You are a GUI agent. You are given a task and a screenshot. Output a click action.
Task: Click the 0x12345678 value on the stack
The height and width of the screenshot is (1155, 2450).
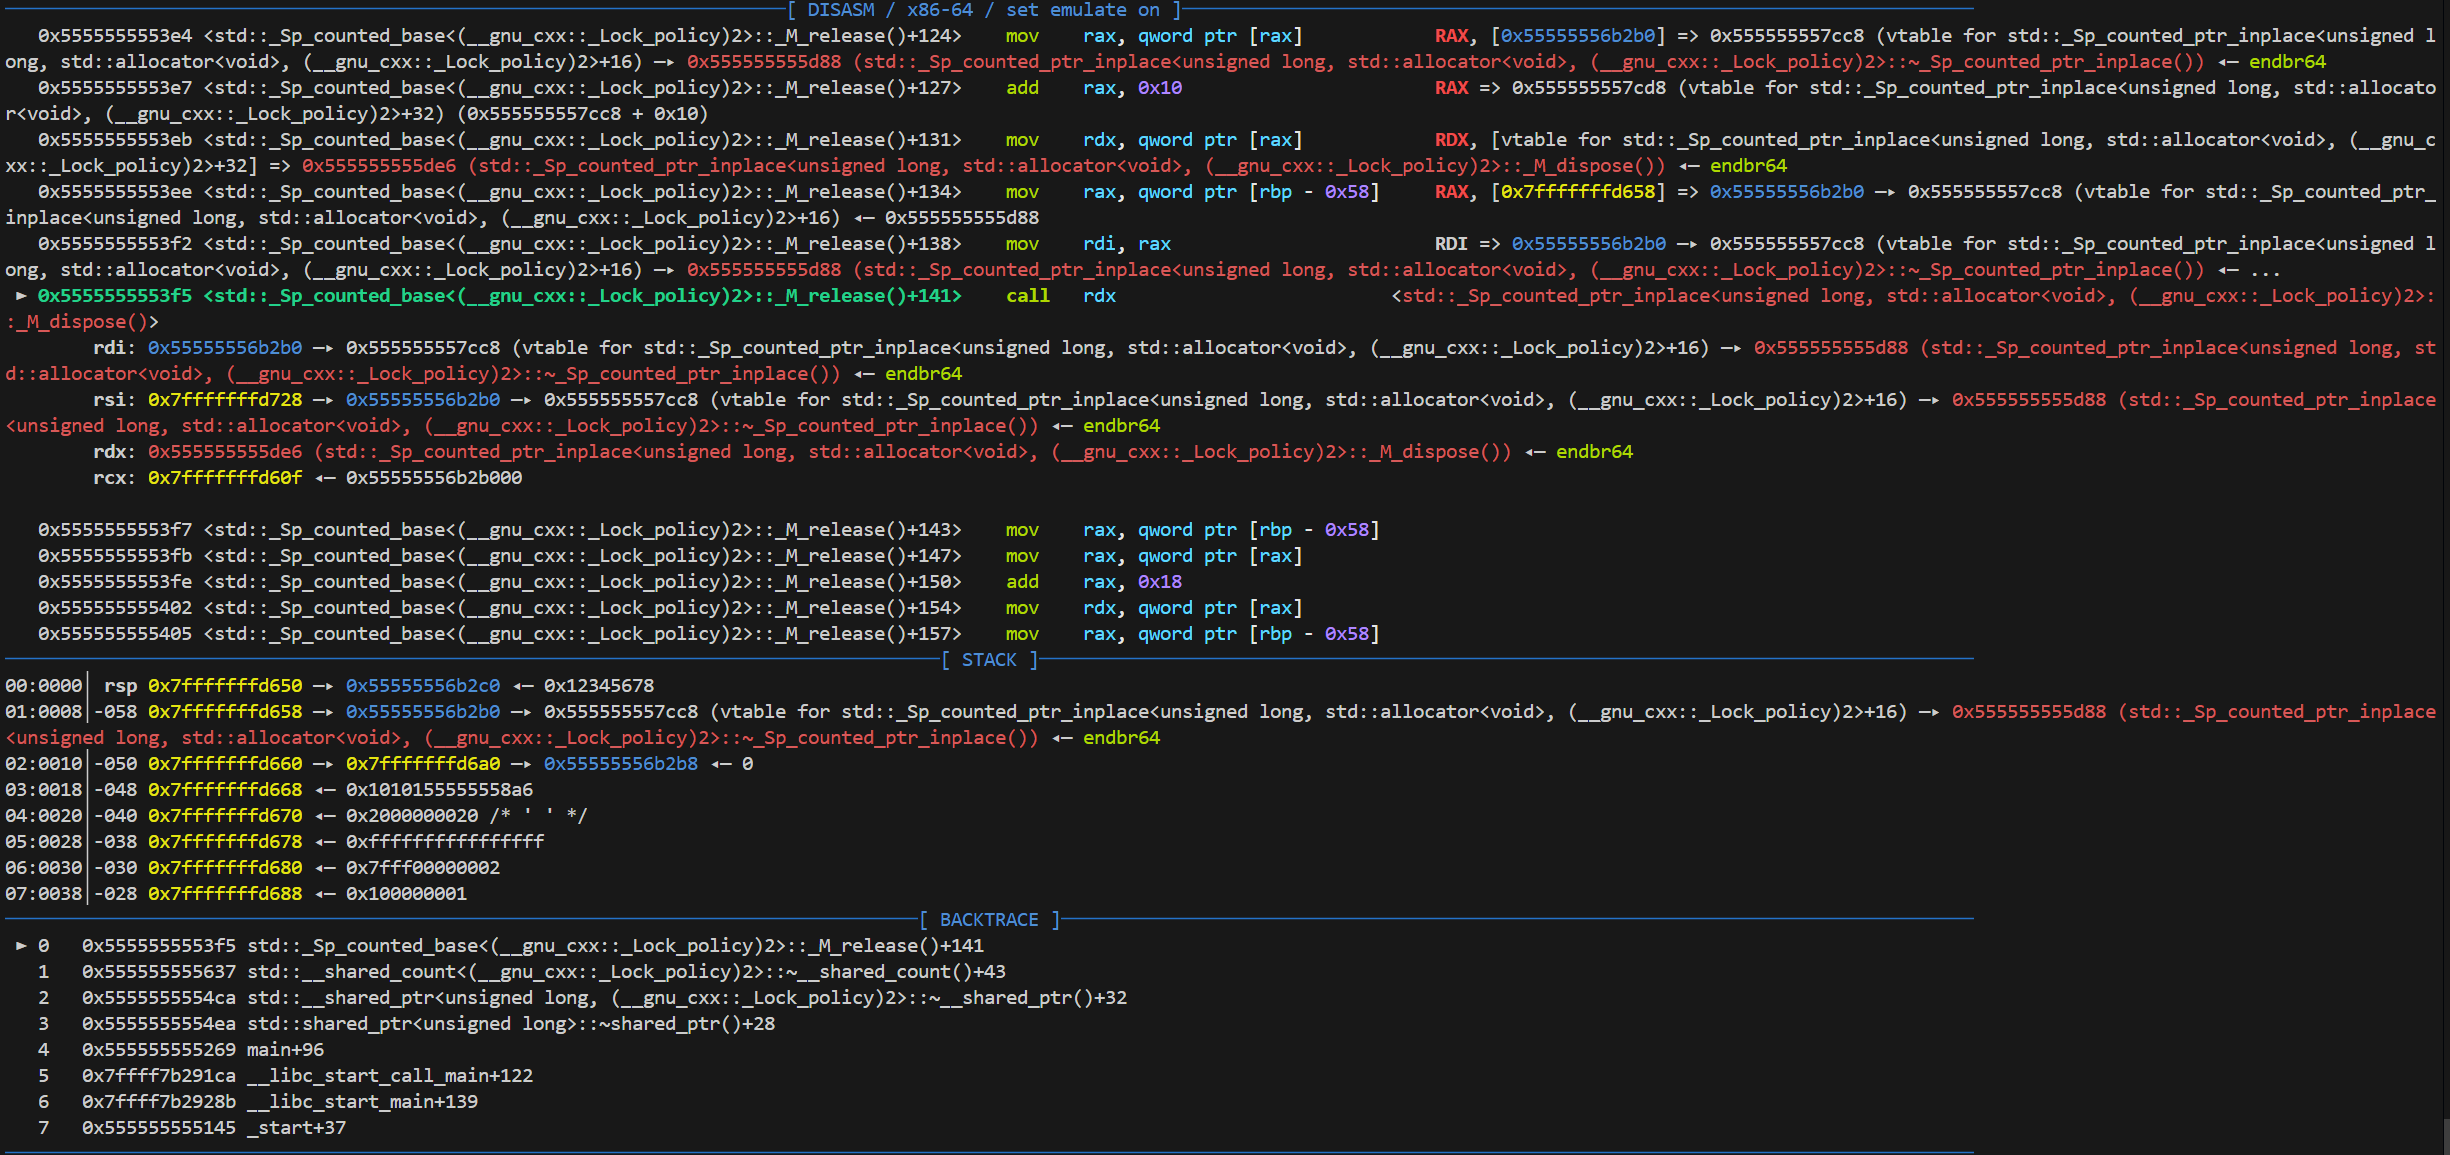pyautogui.click(x=598, y=686)
